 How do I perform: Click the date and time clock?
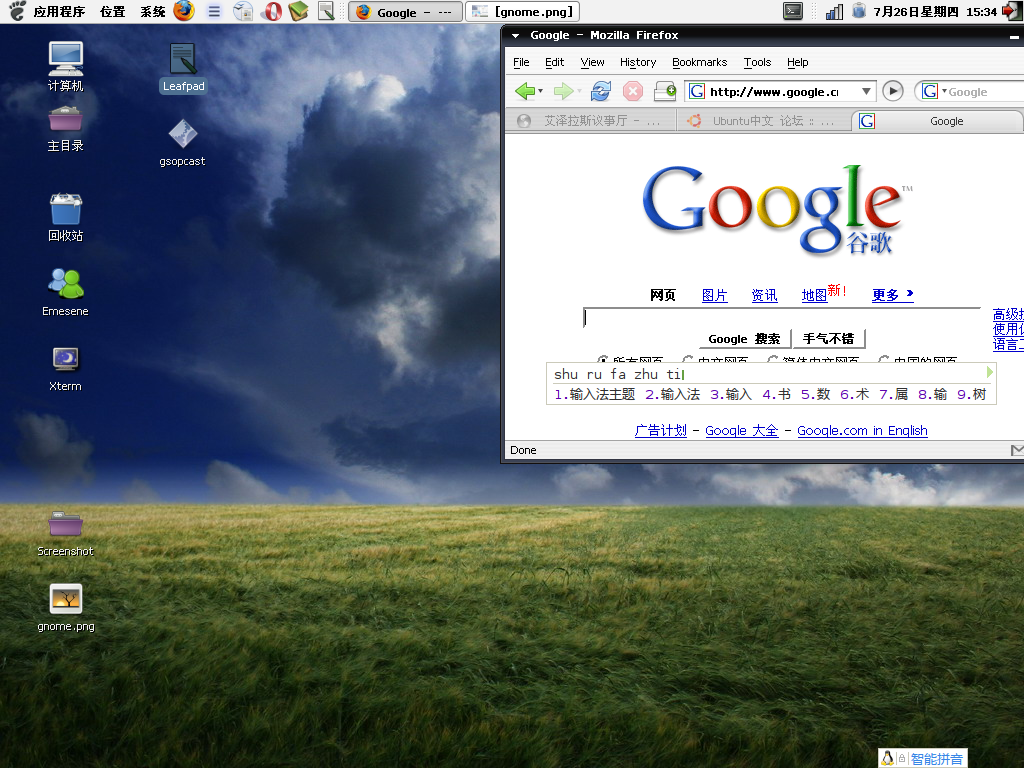pos(935,12)
